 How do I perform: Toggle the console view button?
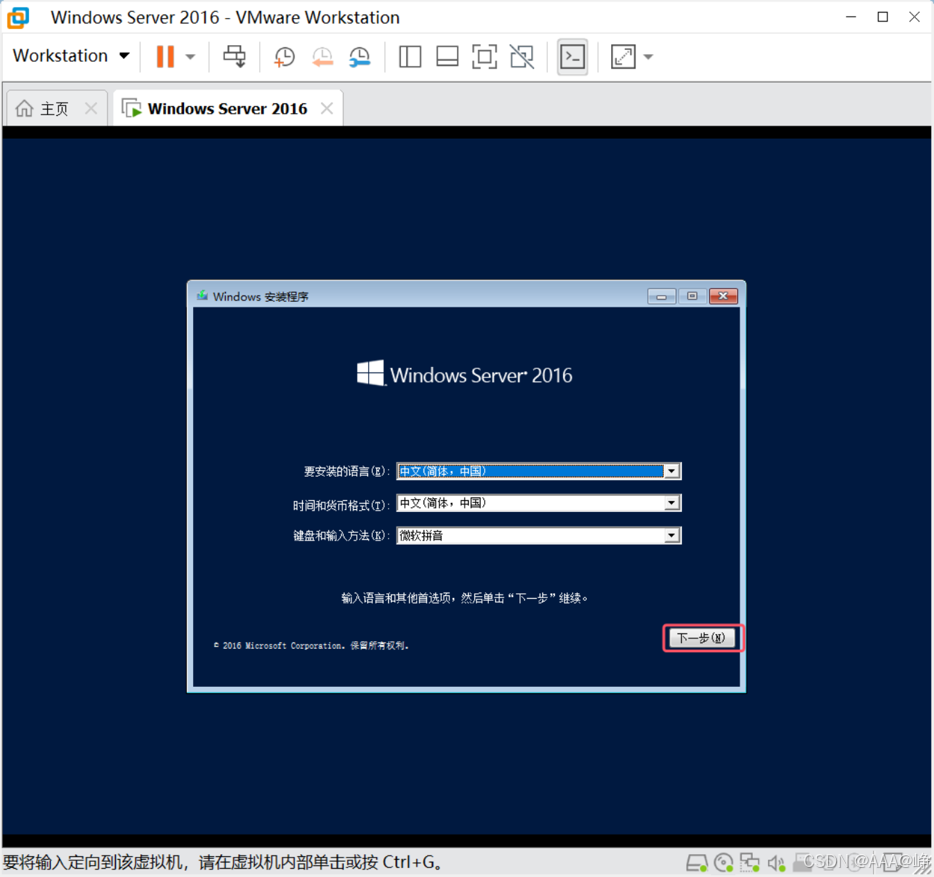pos(572,57)
